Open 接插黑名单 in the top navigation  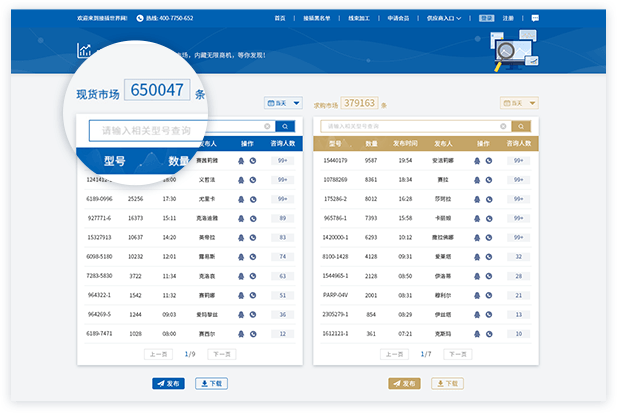click(x=316, y=18)
